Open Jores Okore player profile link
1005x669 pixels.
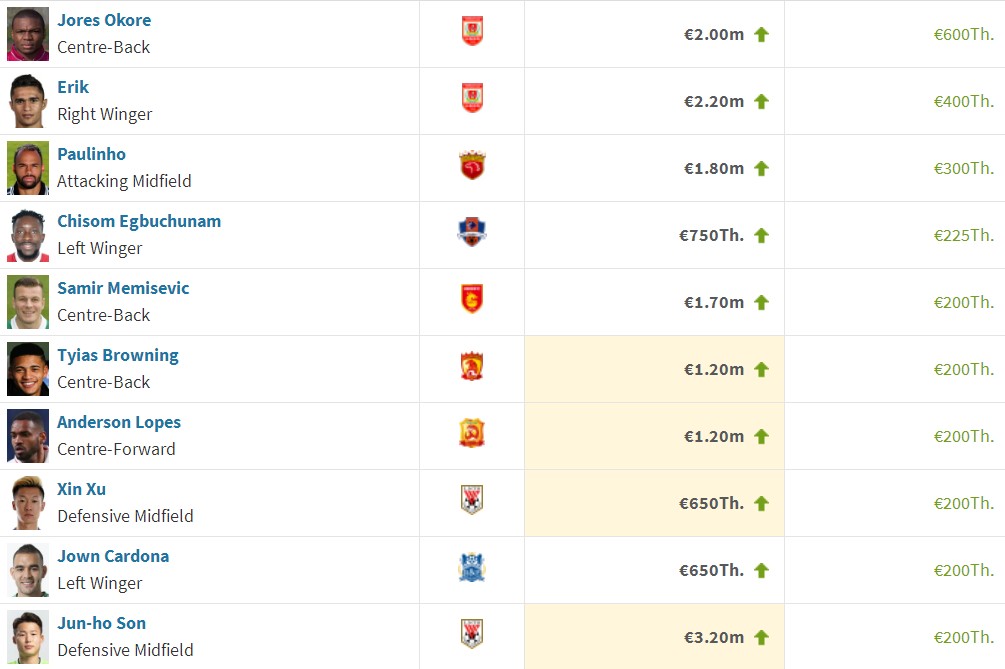[104, 21]
